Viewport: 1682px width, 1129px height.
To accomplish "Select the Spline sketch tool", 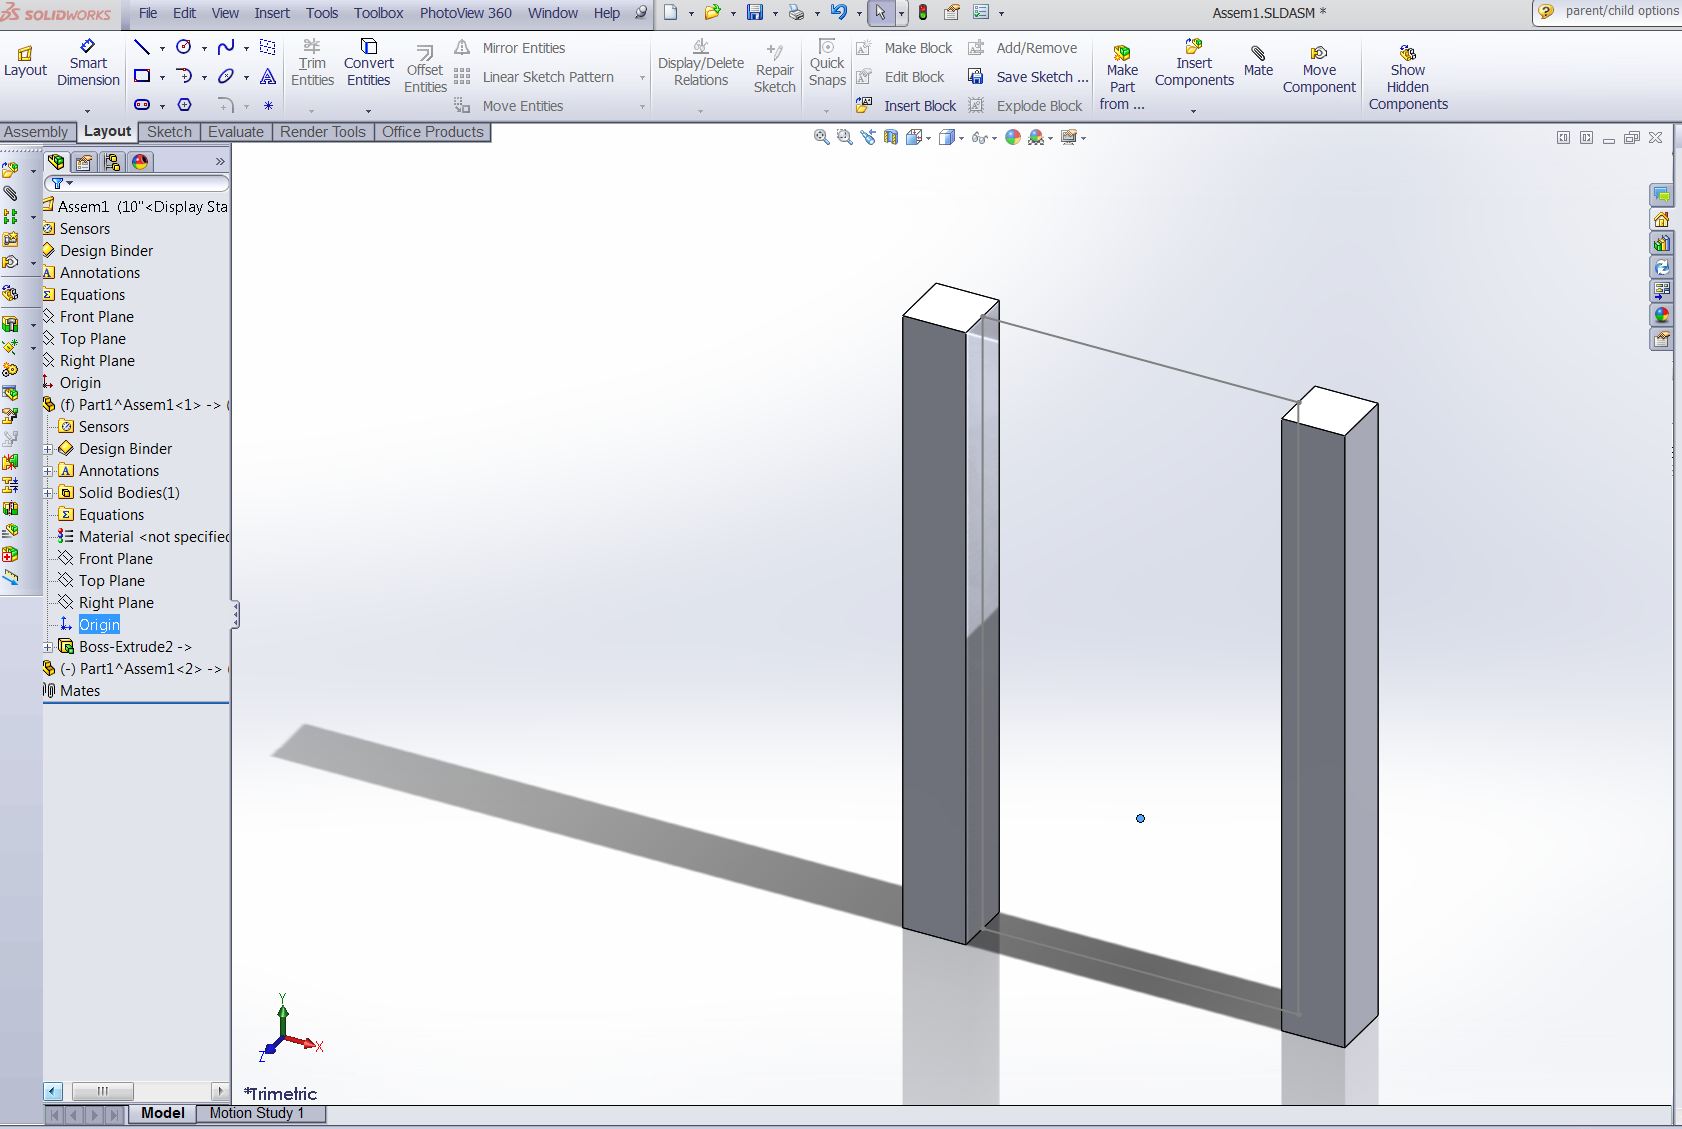I will (226, 47).
